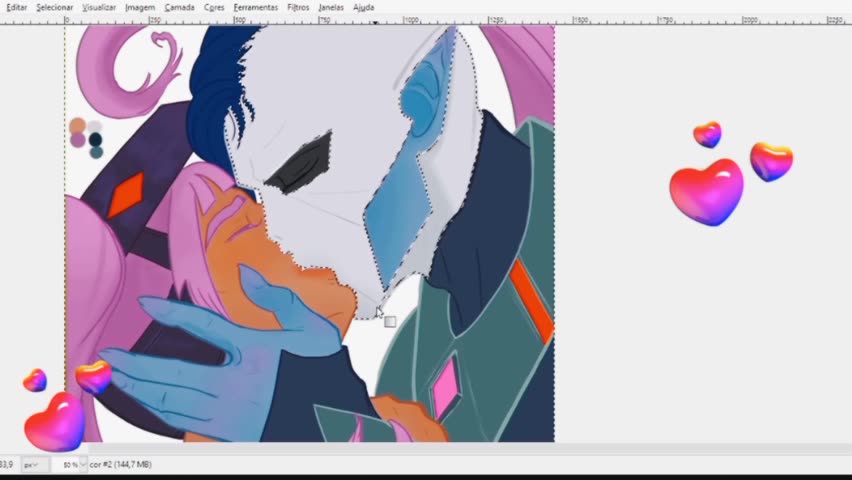Open the Imagem menu
The height and width of the screenshot is (480, 852).
tap(140, 8)
